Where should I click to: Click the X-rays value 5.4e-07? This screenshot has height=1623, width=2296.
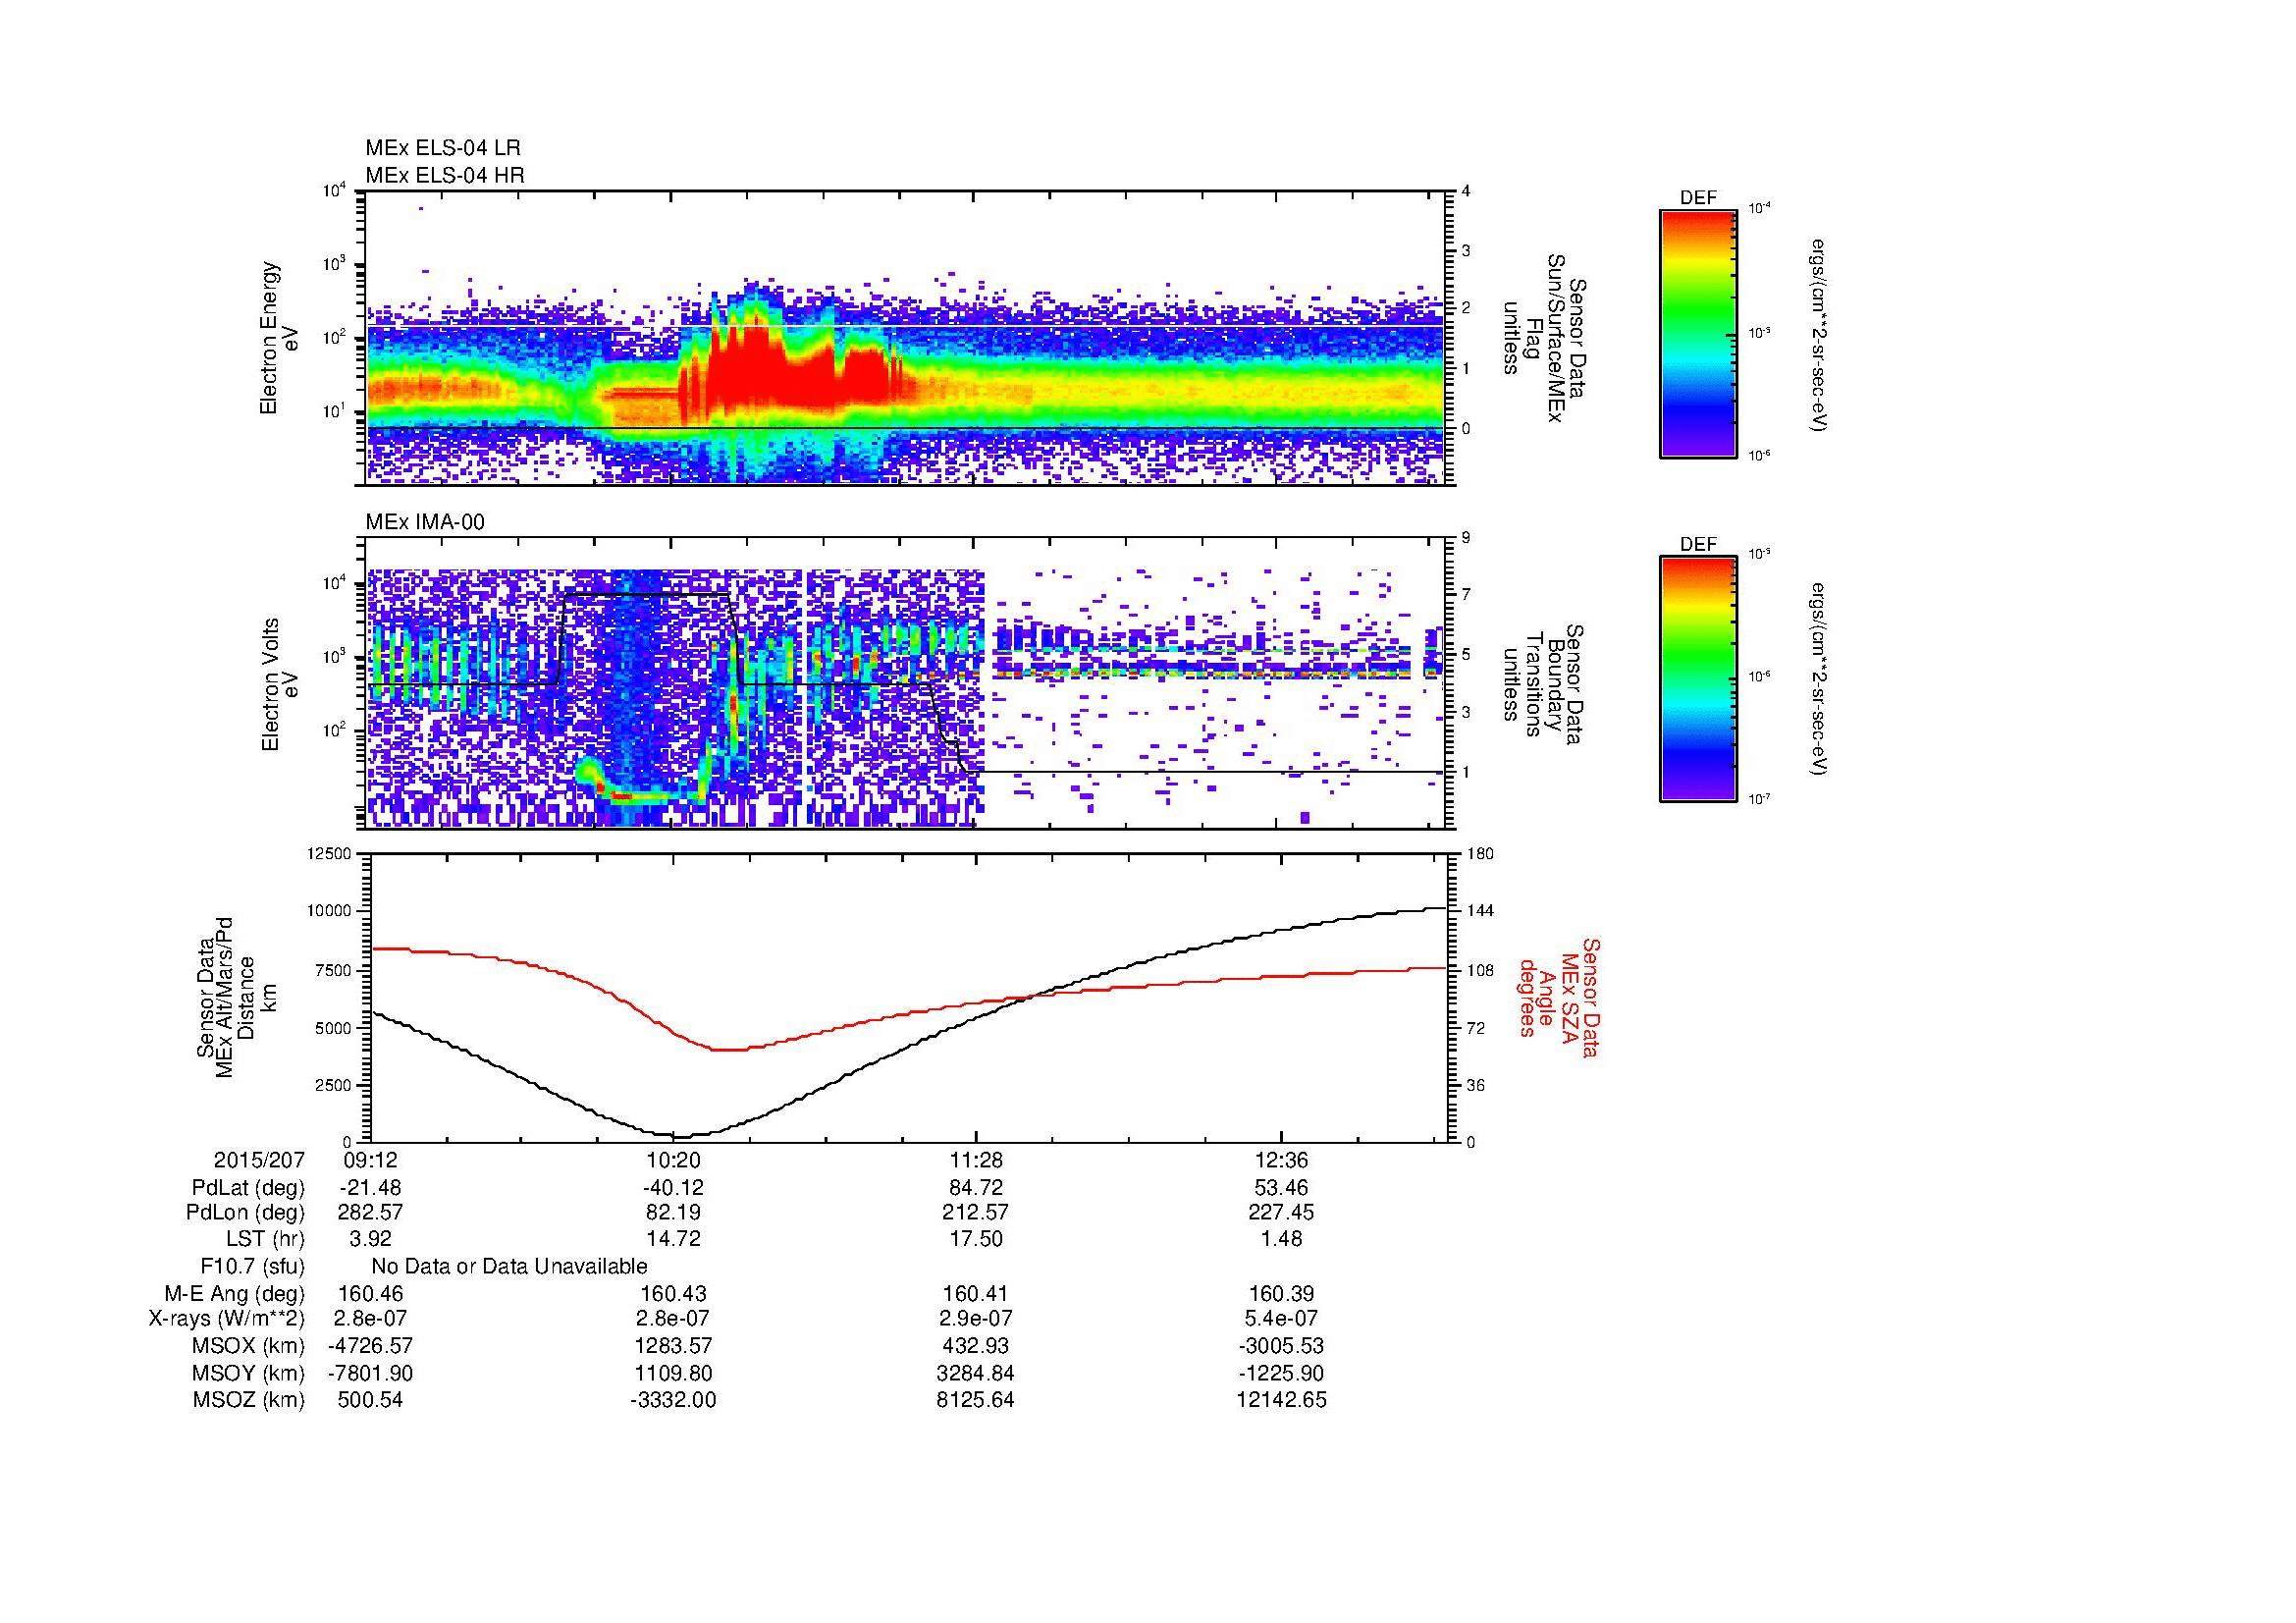coord(1281,1319)
